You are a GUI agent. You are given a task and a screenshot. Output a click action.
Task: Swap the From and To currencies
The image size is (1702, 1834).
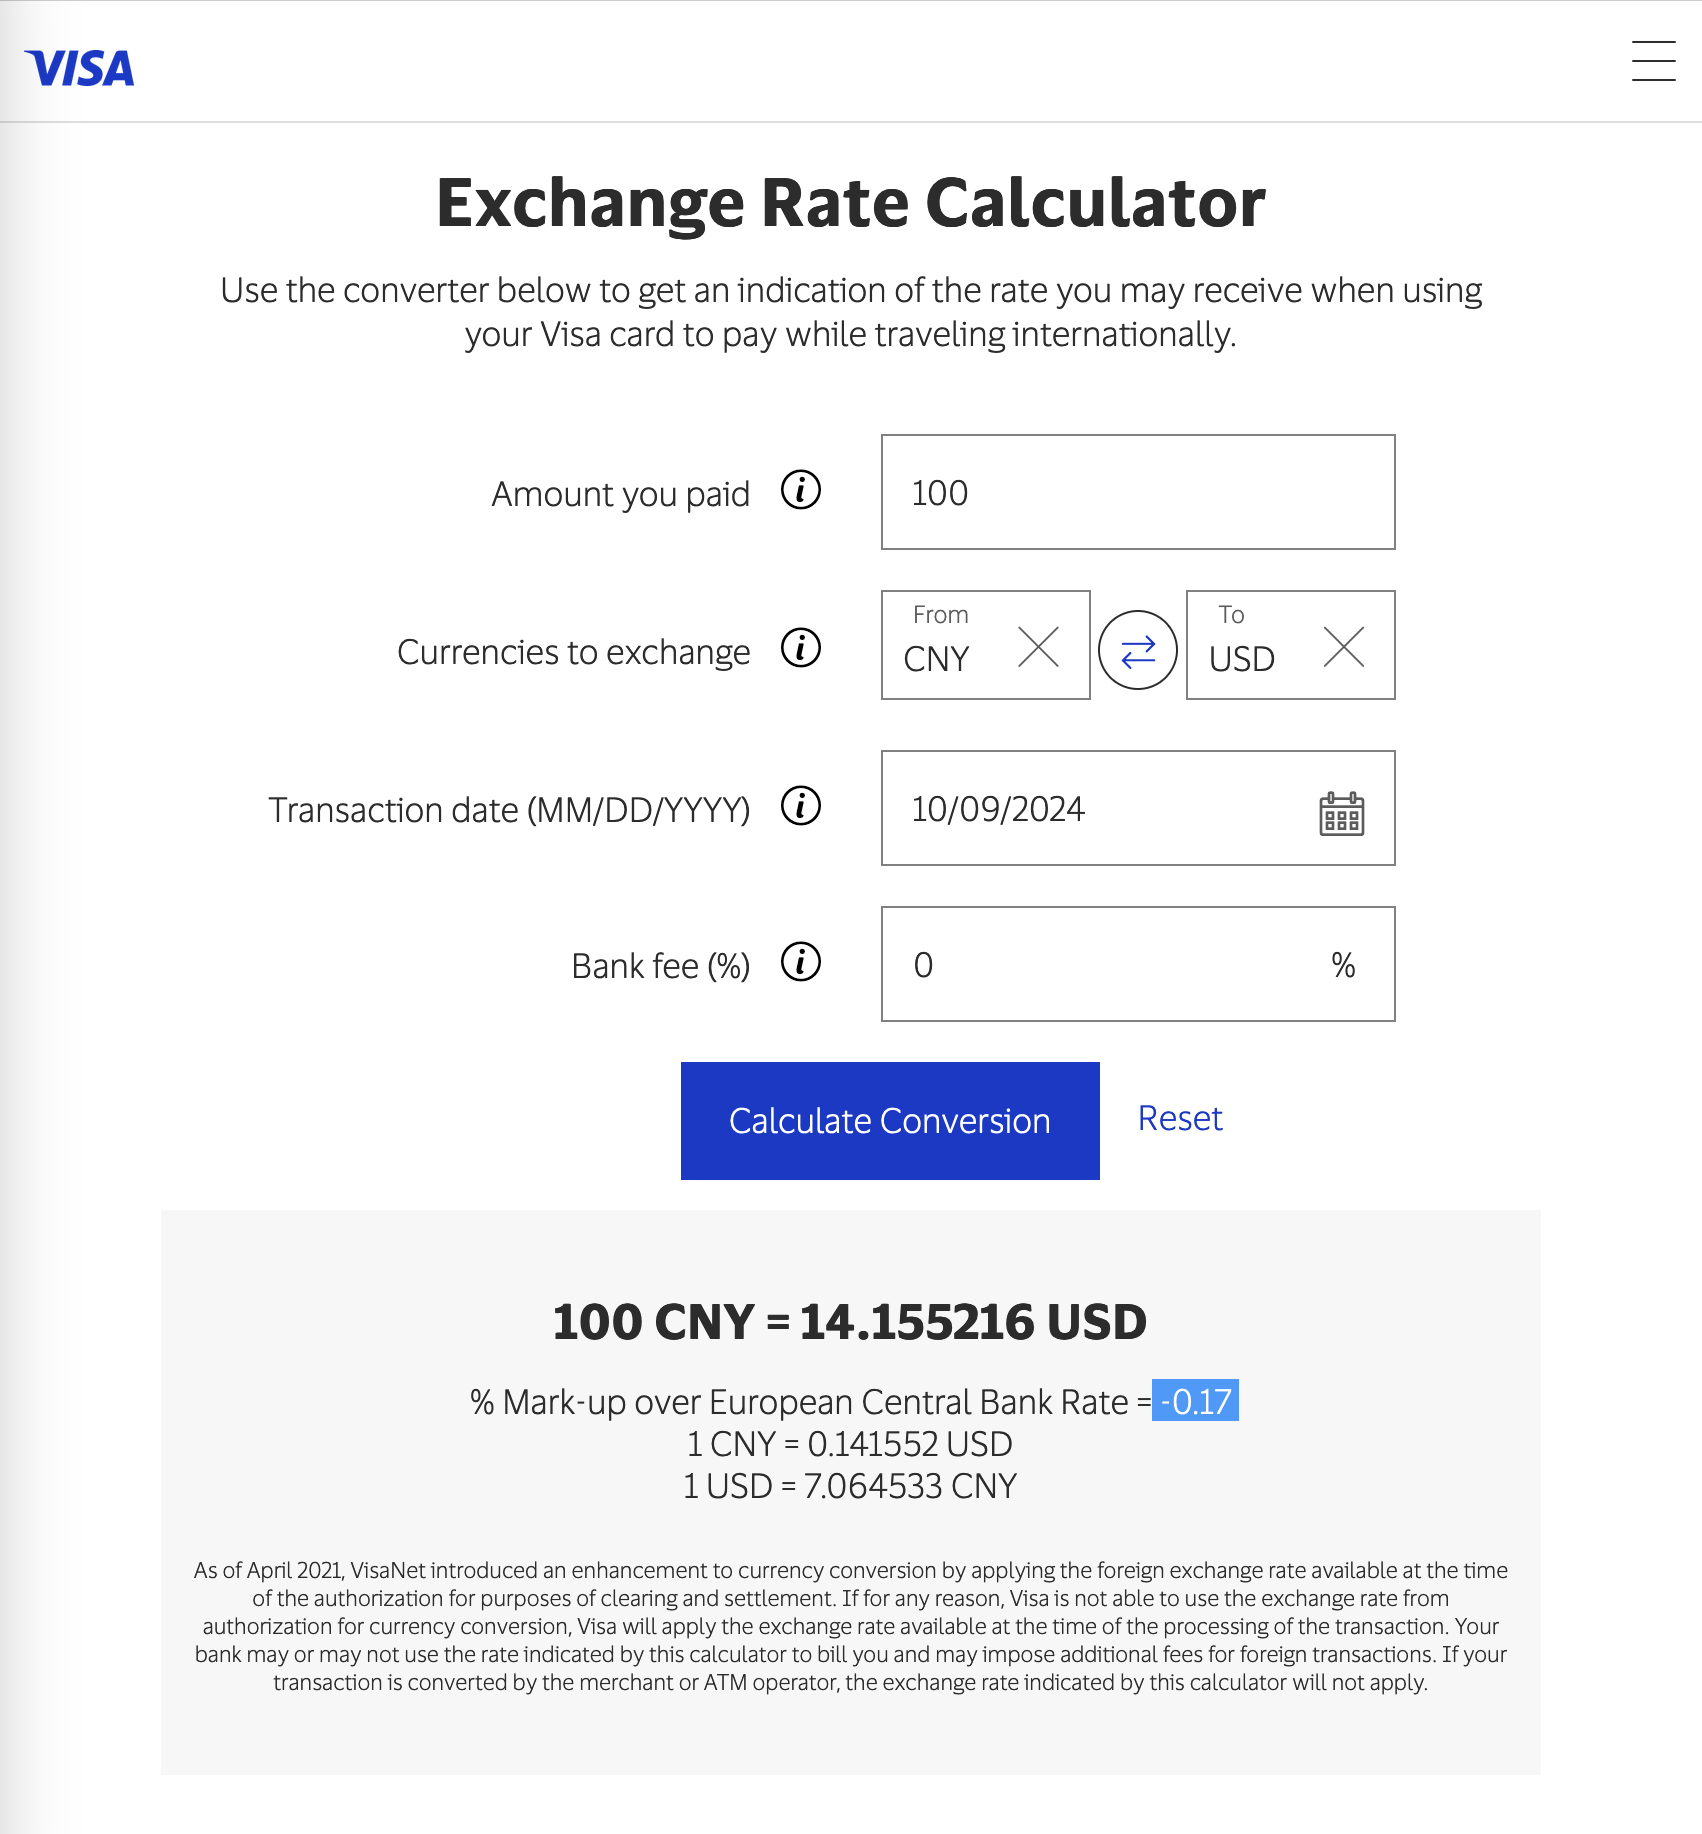(1138, 650)
